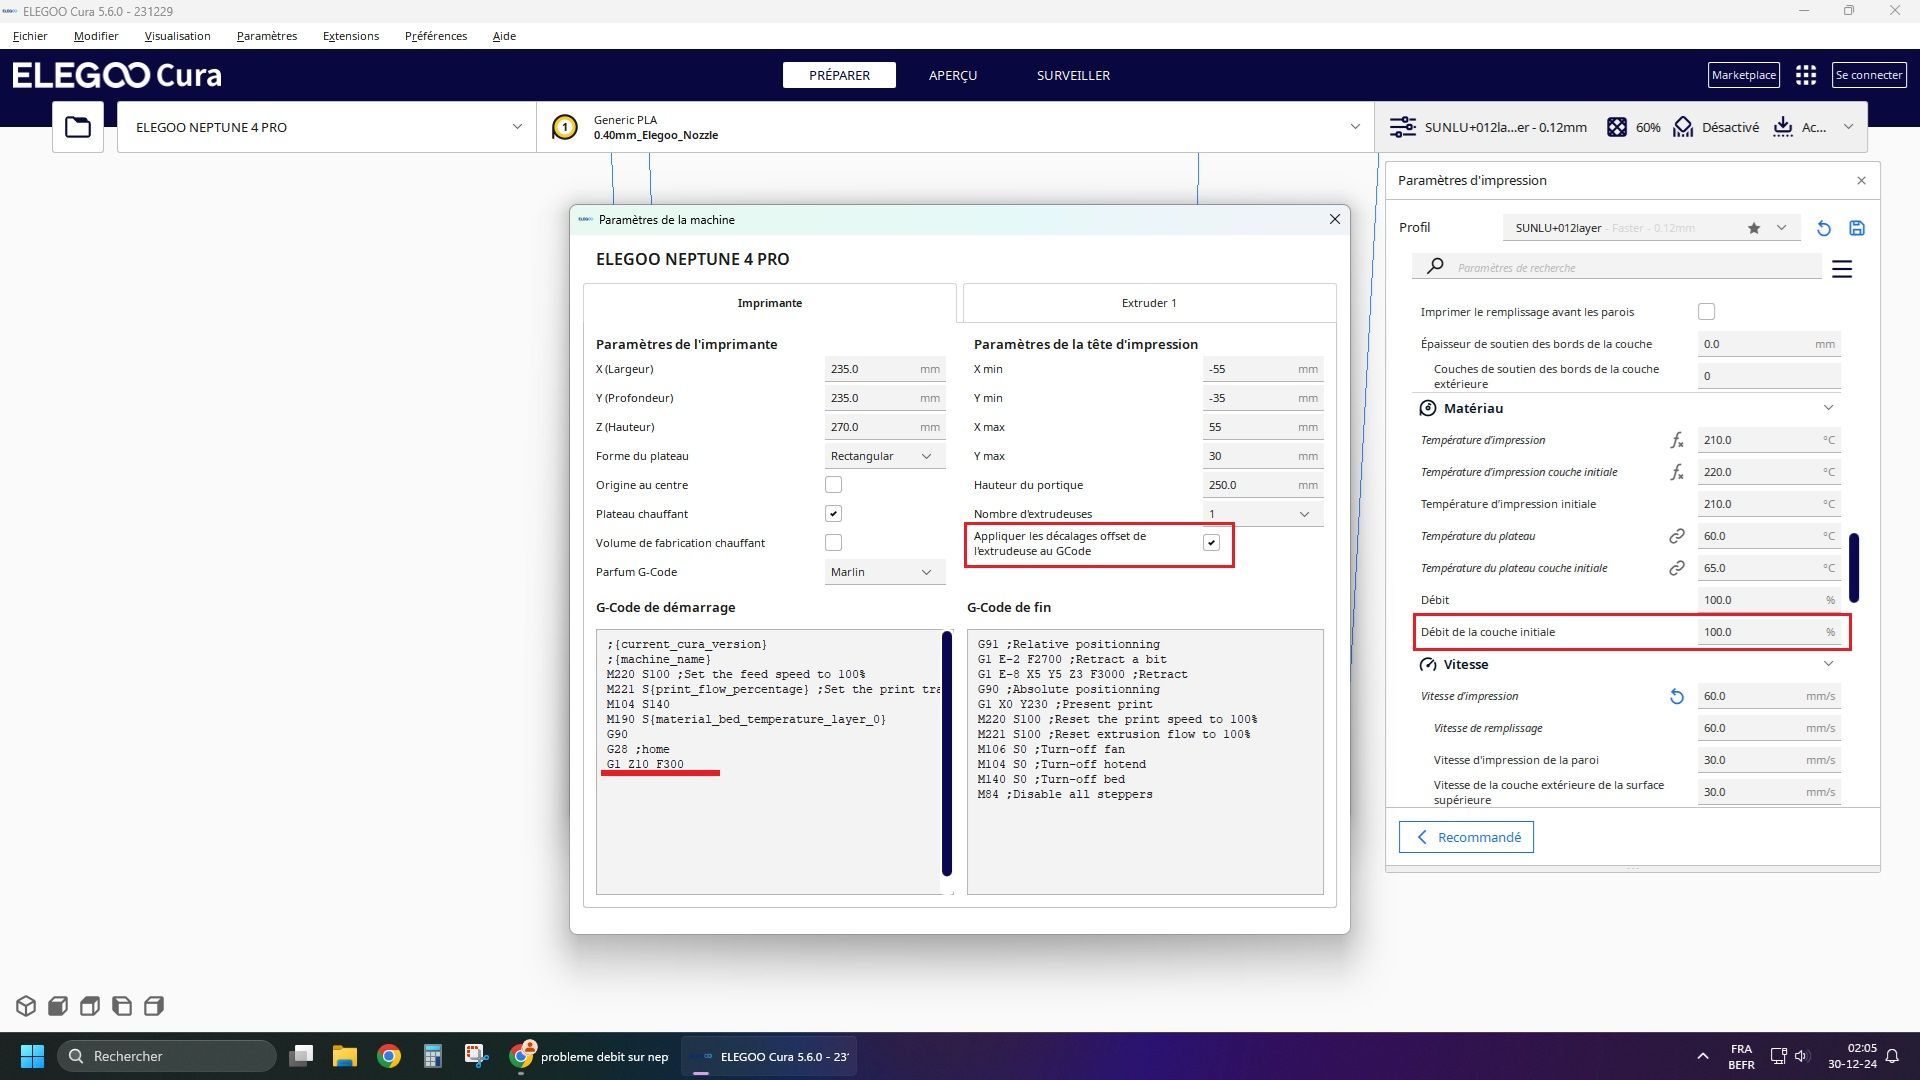The height and width of the screenshot is (1080, 1920).
Task: Toggle the Origine au centre checkbox
Action: 833,485
